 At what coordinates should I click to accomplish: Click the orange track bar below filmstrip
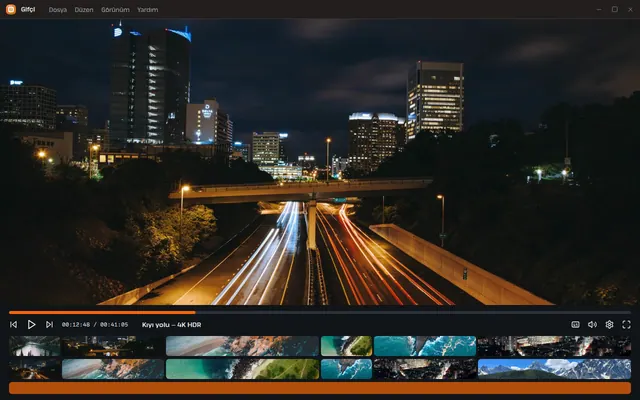coord(320,388)
